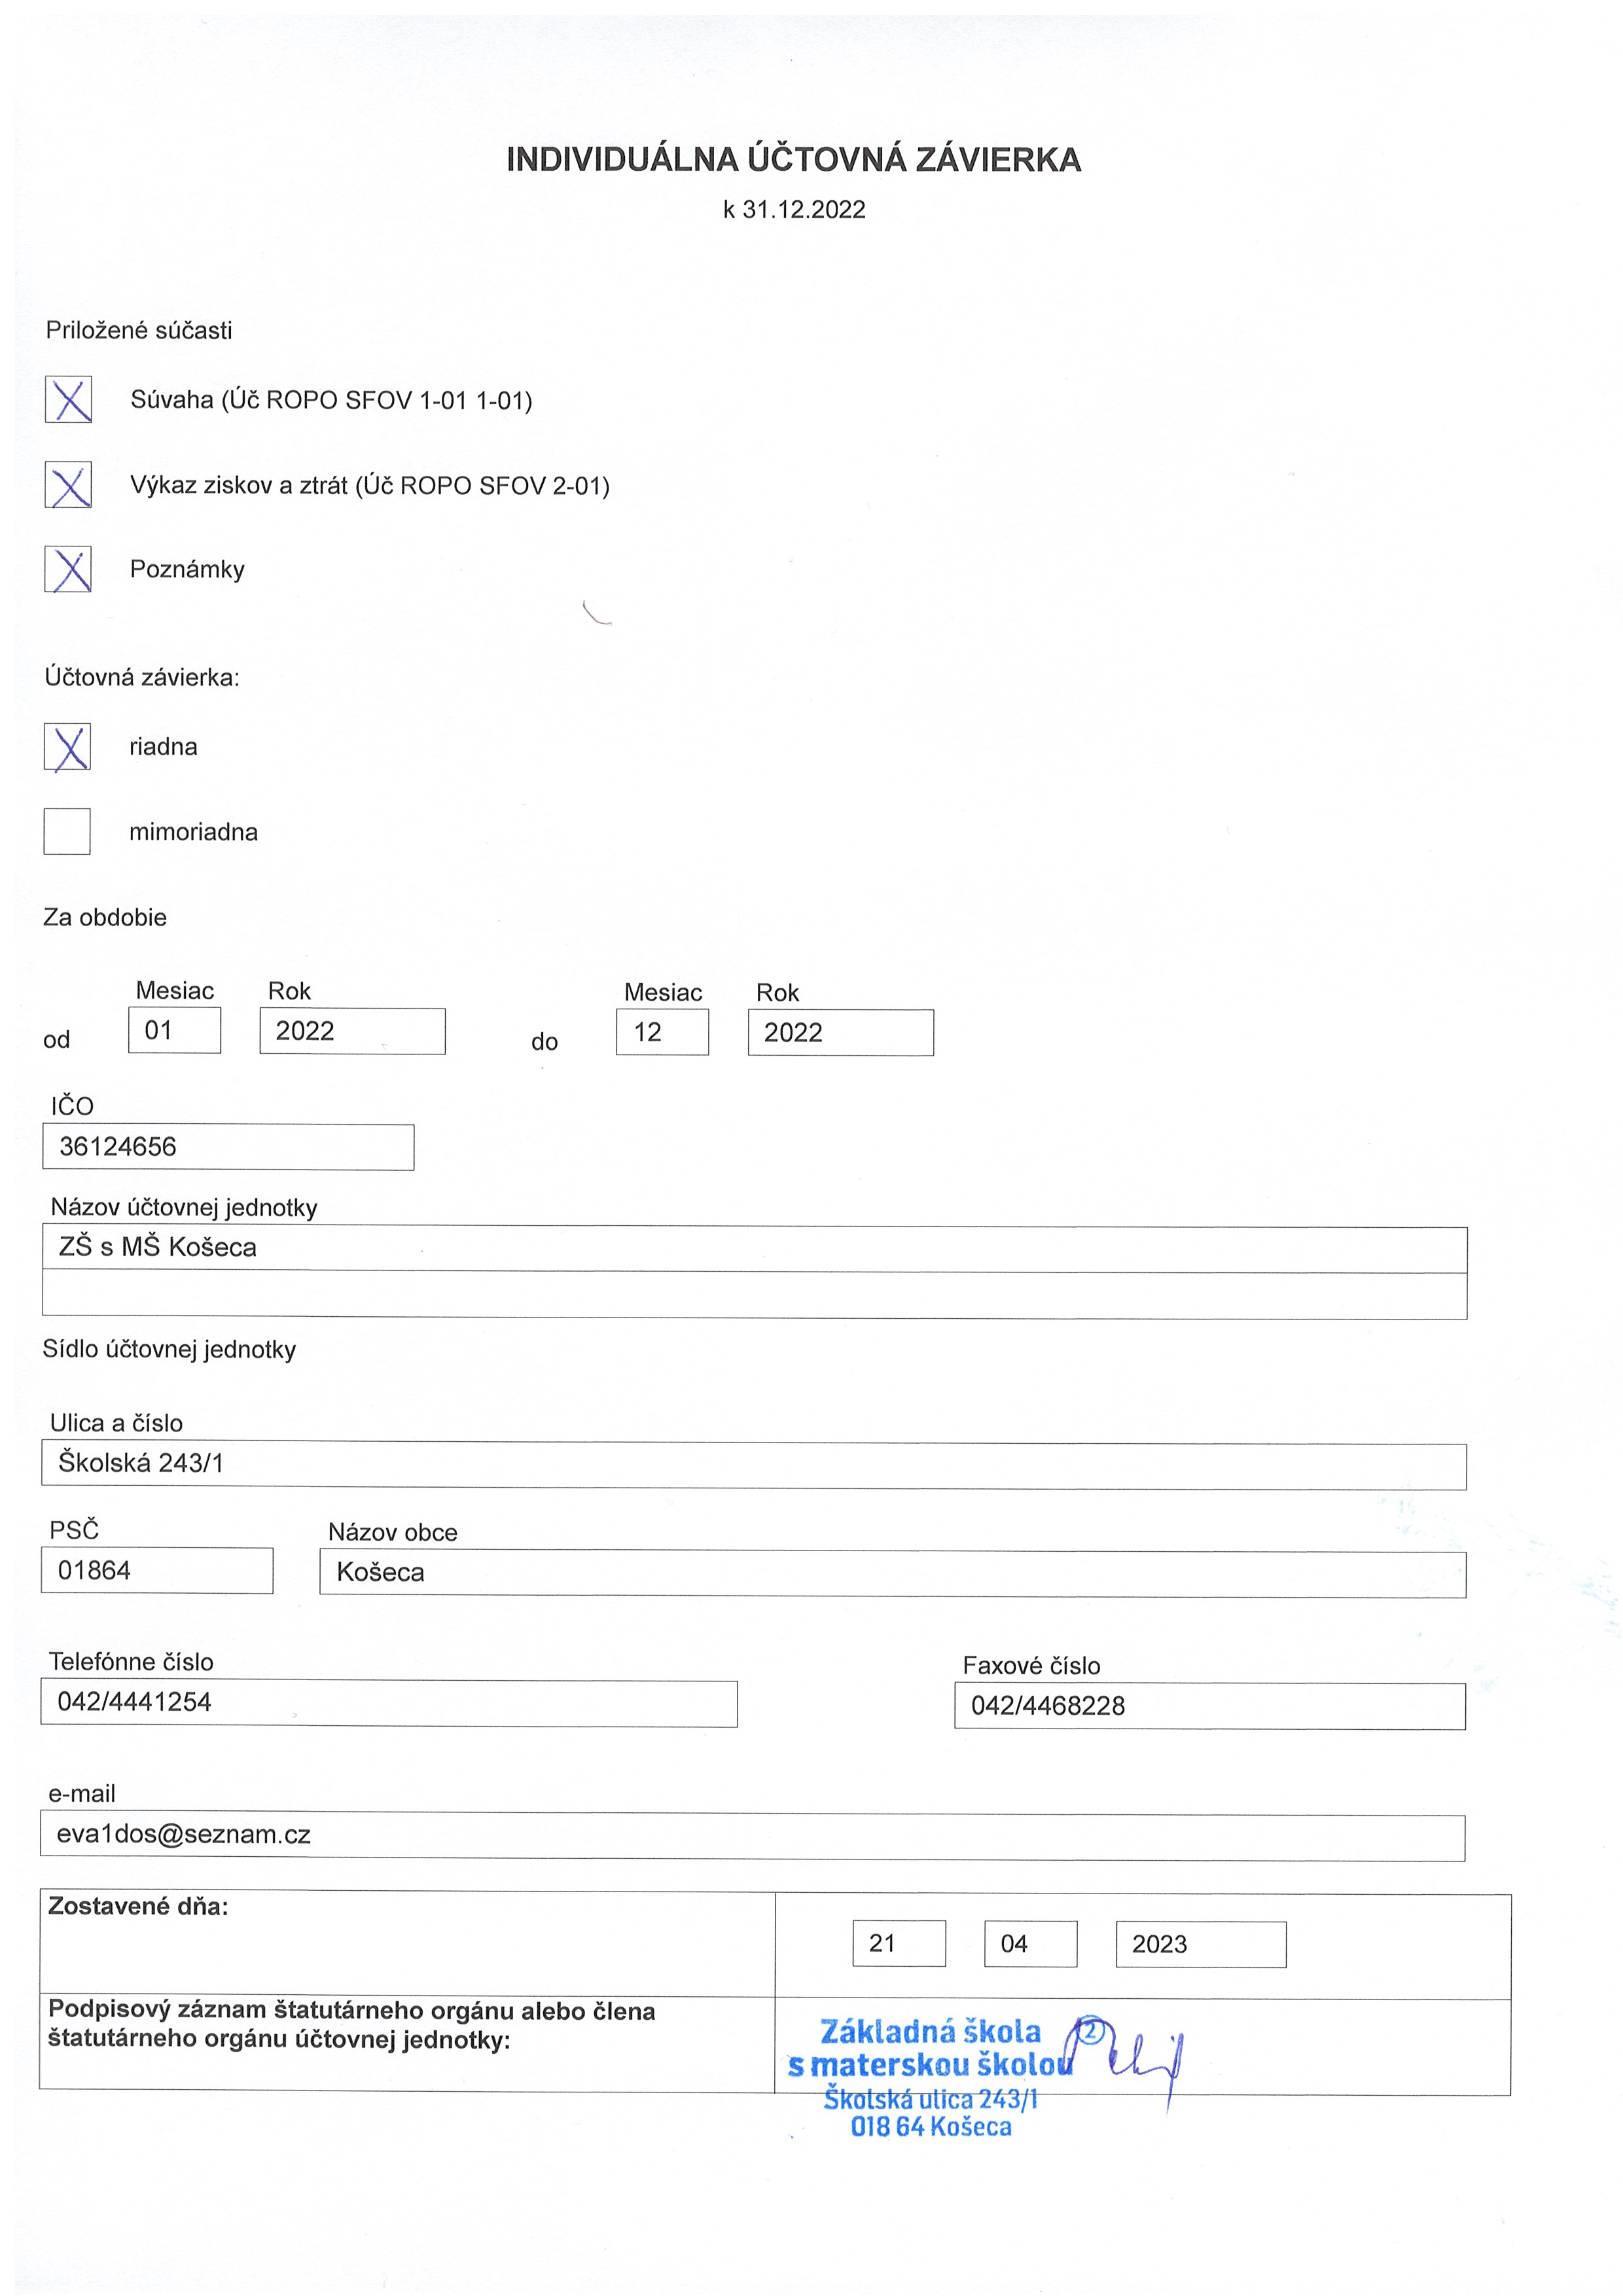Uncheck the riadna checkbox
Image resolution: width=1623 pixels, height=2296 pixels.
67,746
